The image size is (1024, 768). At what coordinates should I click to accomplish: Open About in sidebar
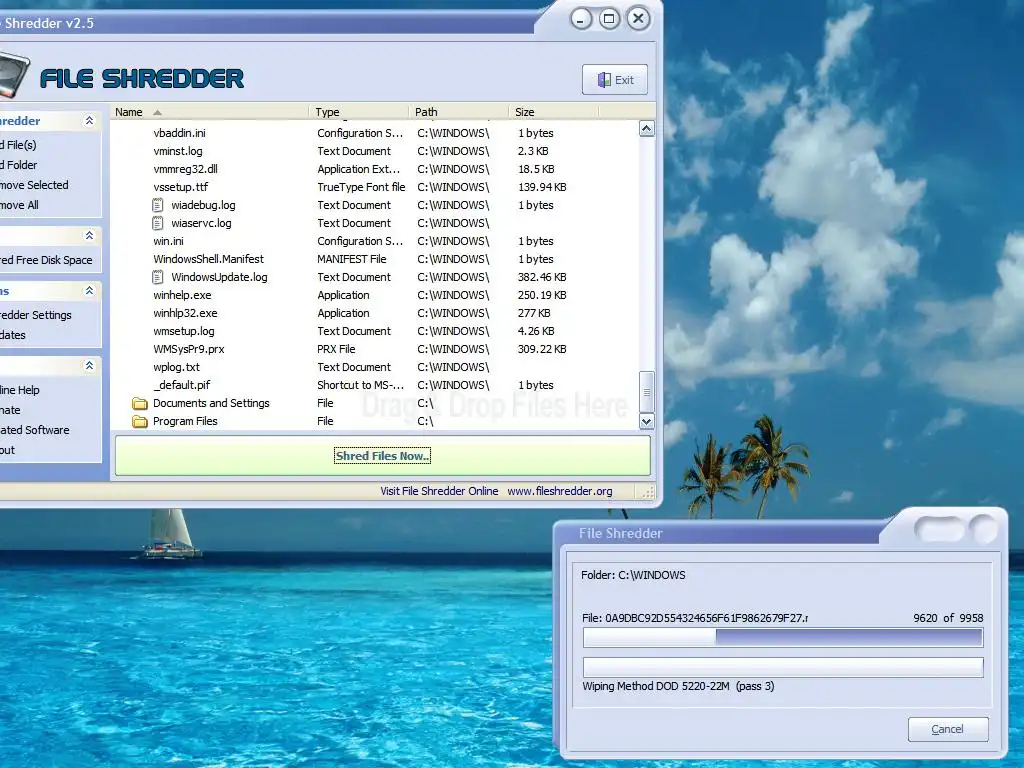[8, 450]
